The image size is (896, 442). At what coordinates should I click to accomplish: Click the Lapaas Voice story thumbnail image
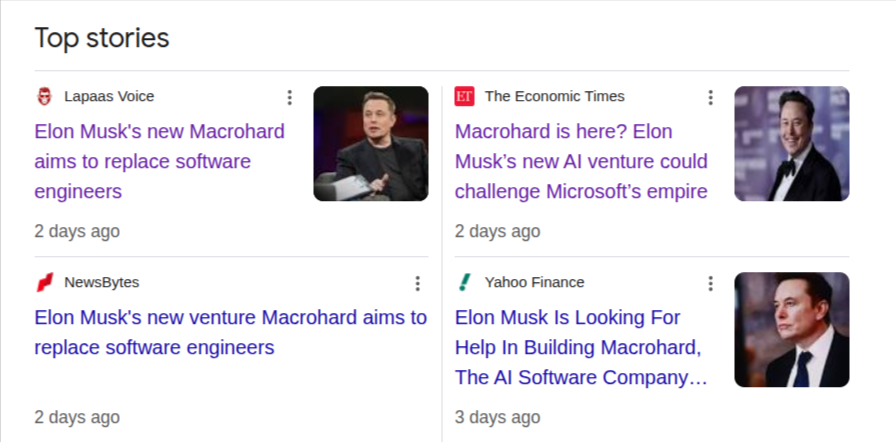[371, 144]
